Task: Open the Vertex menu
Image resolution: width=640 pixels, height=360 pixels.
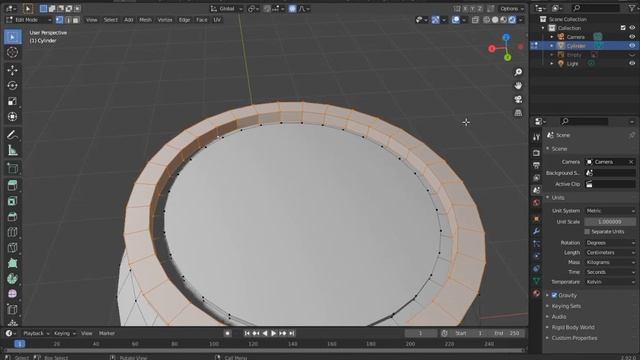Action: click(165, 20)
